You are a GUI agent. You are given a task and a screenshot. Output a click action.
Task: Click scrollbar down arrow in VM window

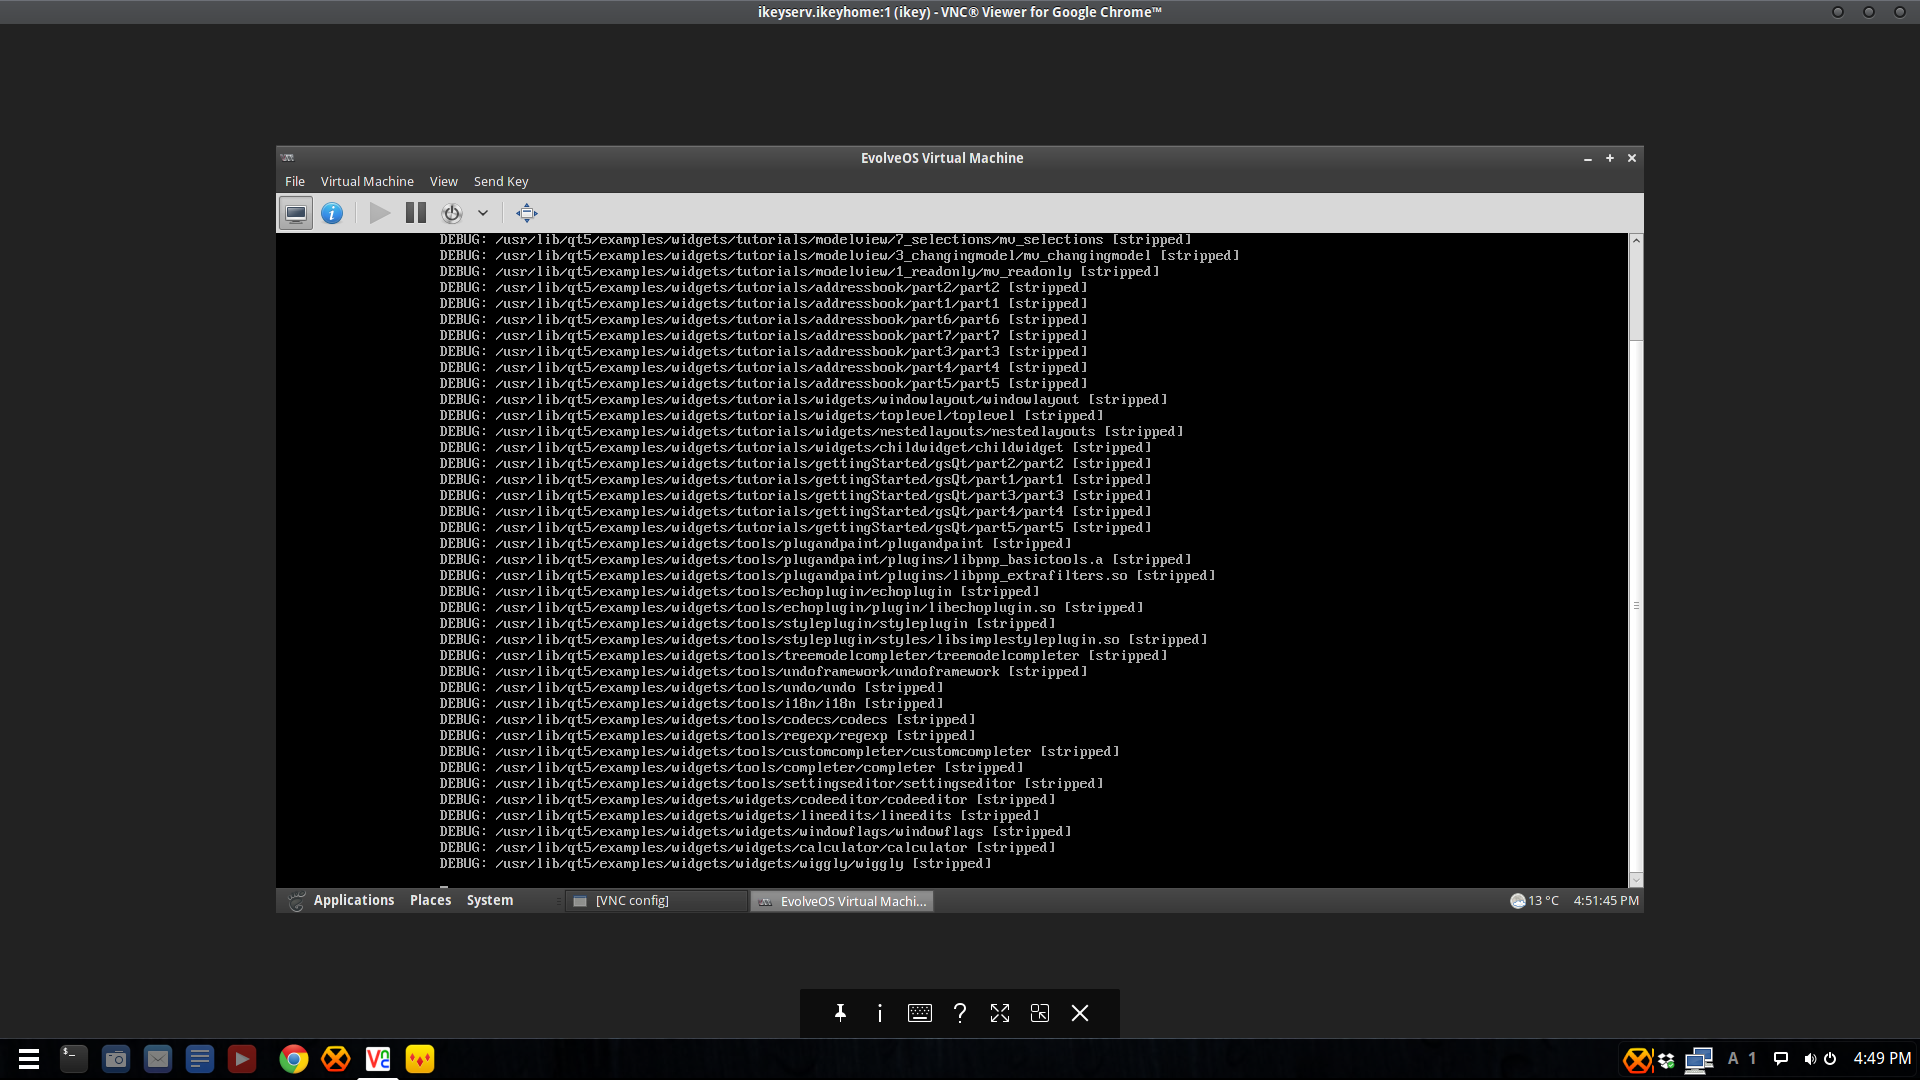click(1636, 880)
